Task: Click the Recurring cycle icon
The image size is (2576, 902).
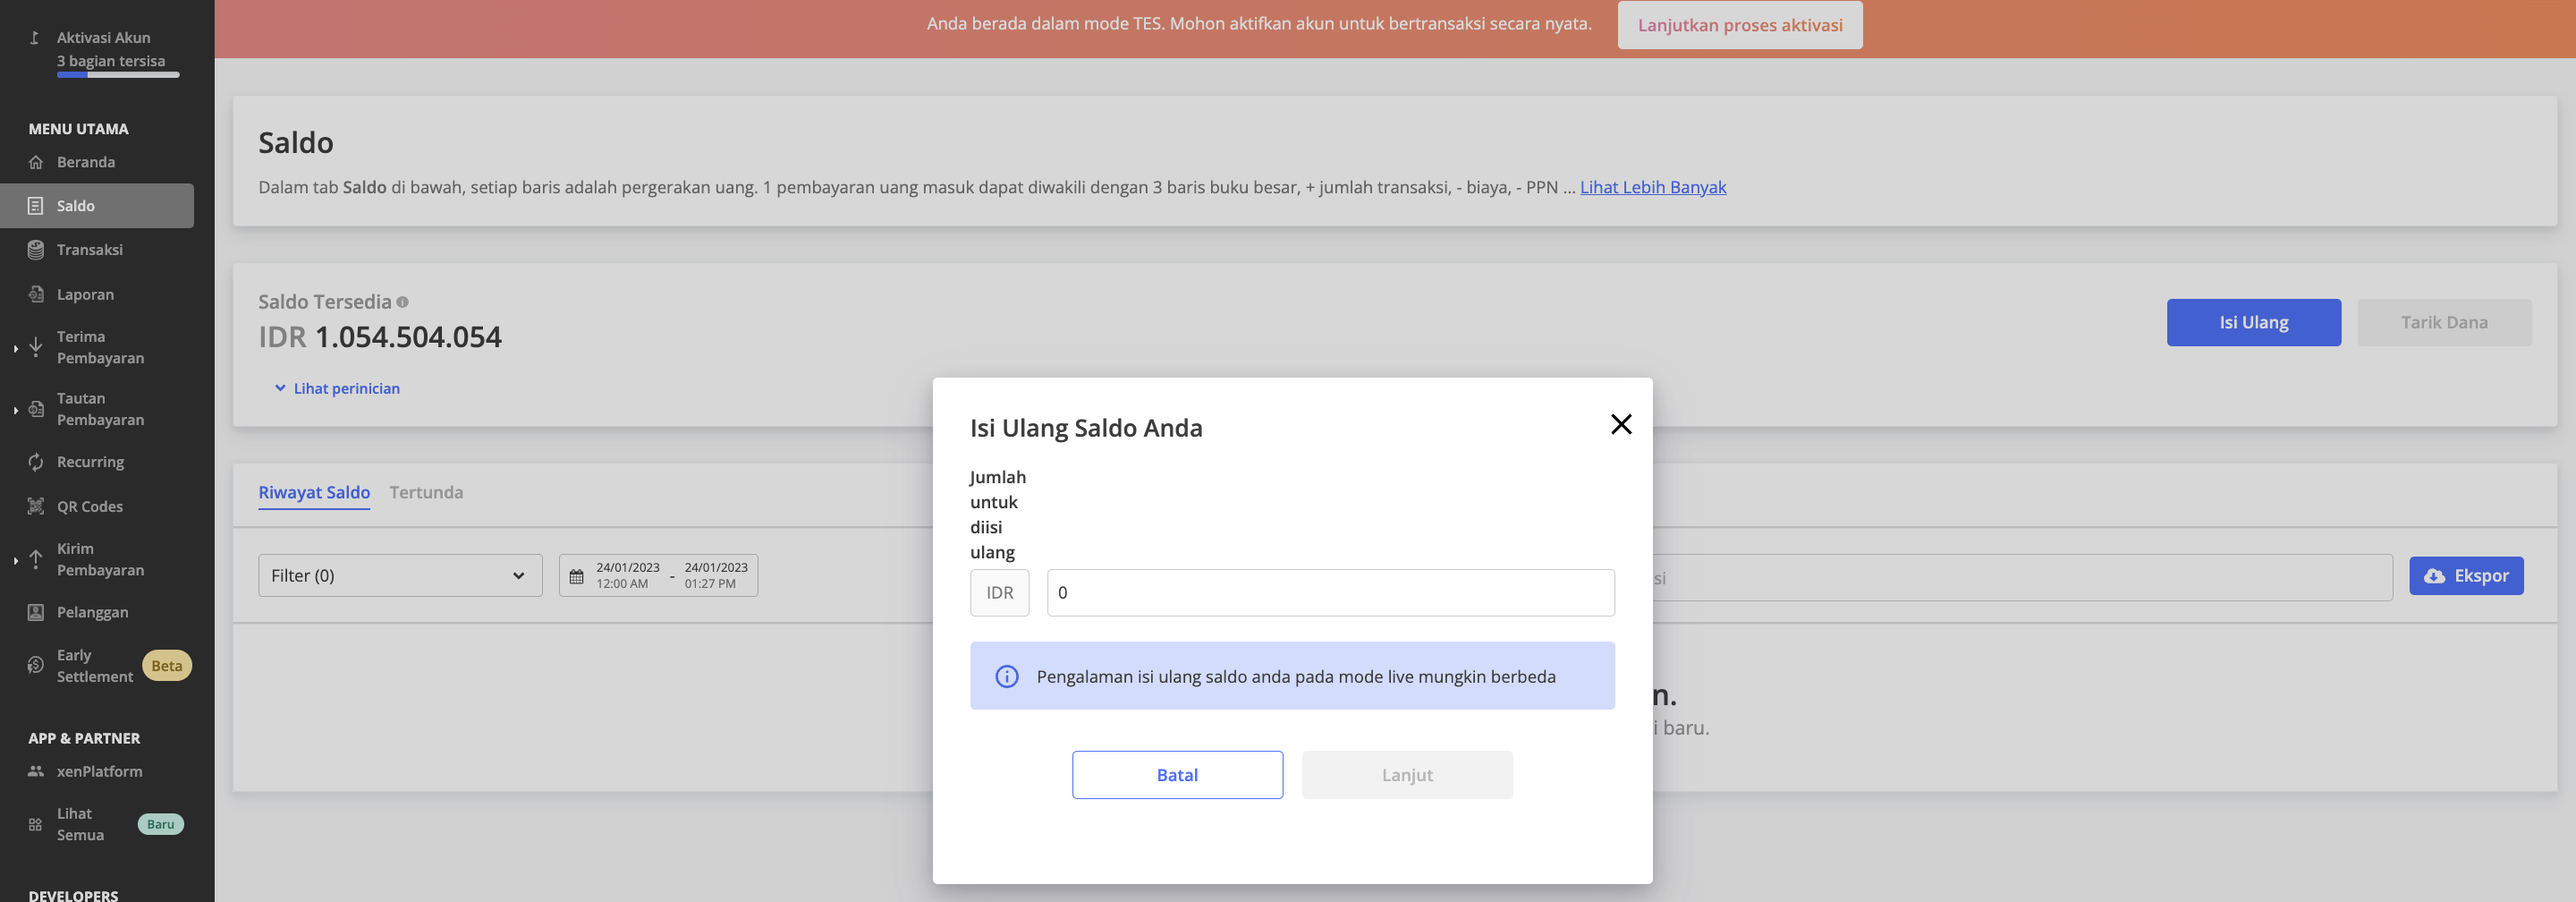Action: 36,462
